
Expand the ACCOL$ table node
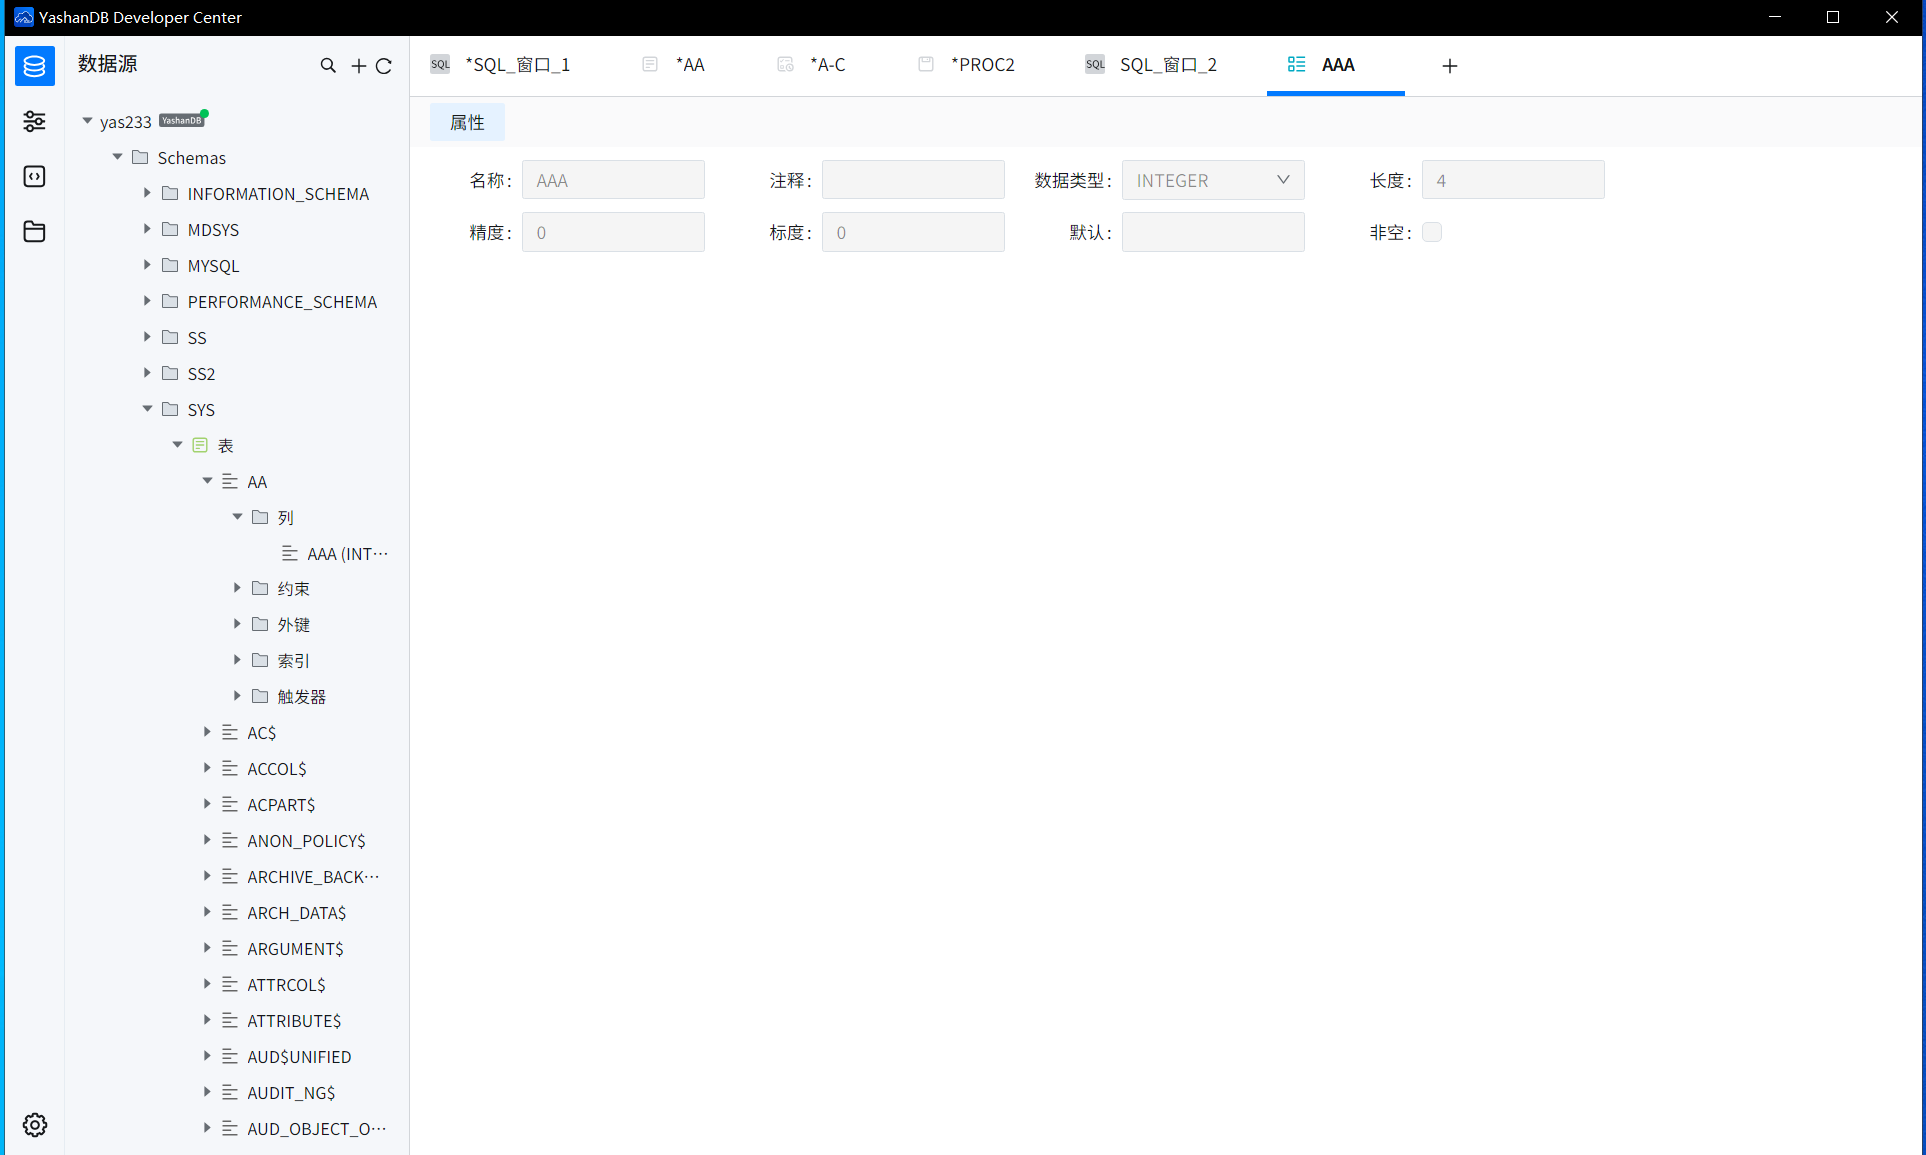208,768
